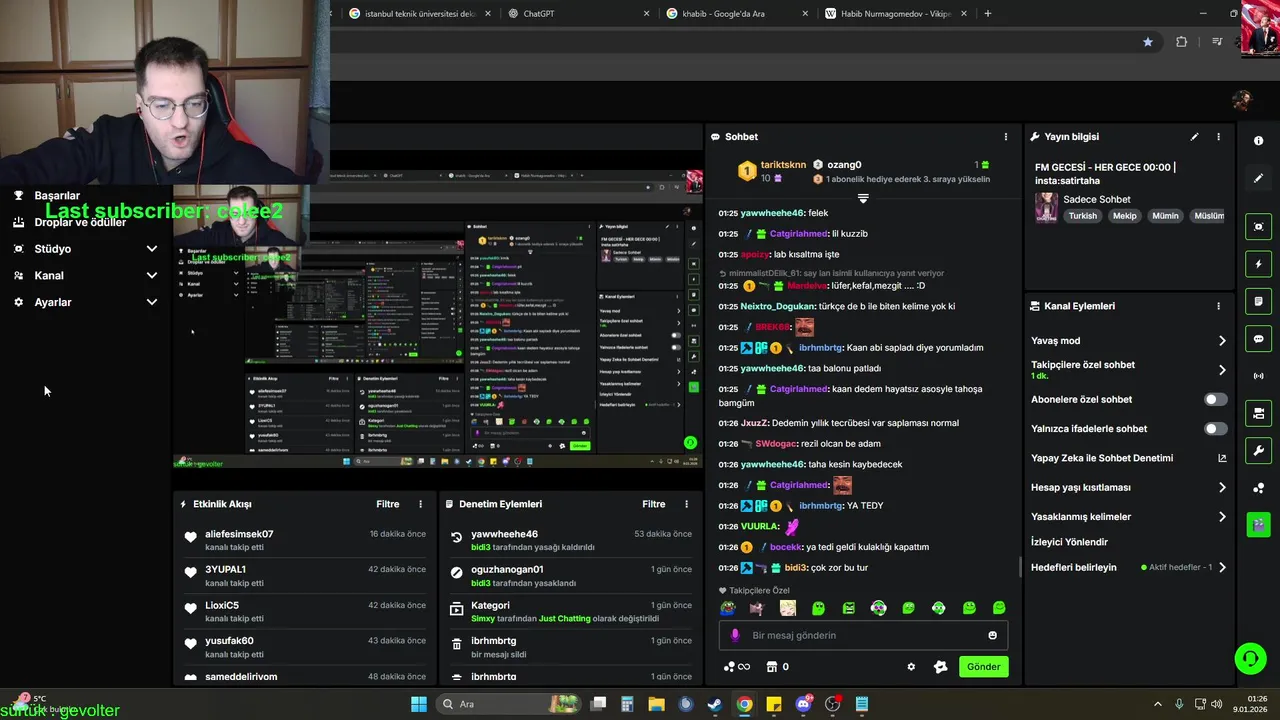Toggle the lightning activity feed panel icon

(1258, 264)
